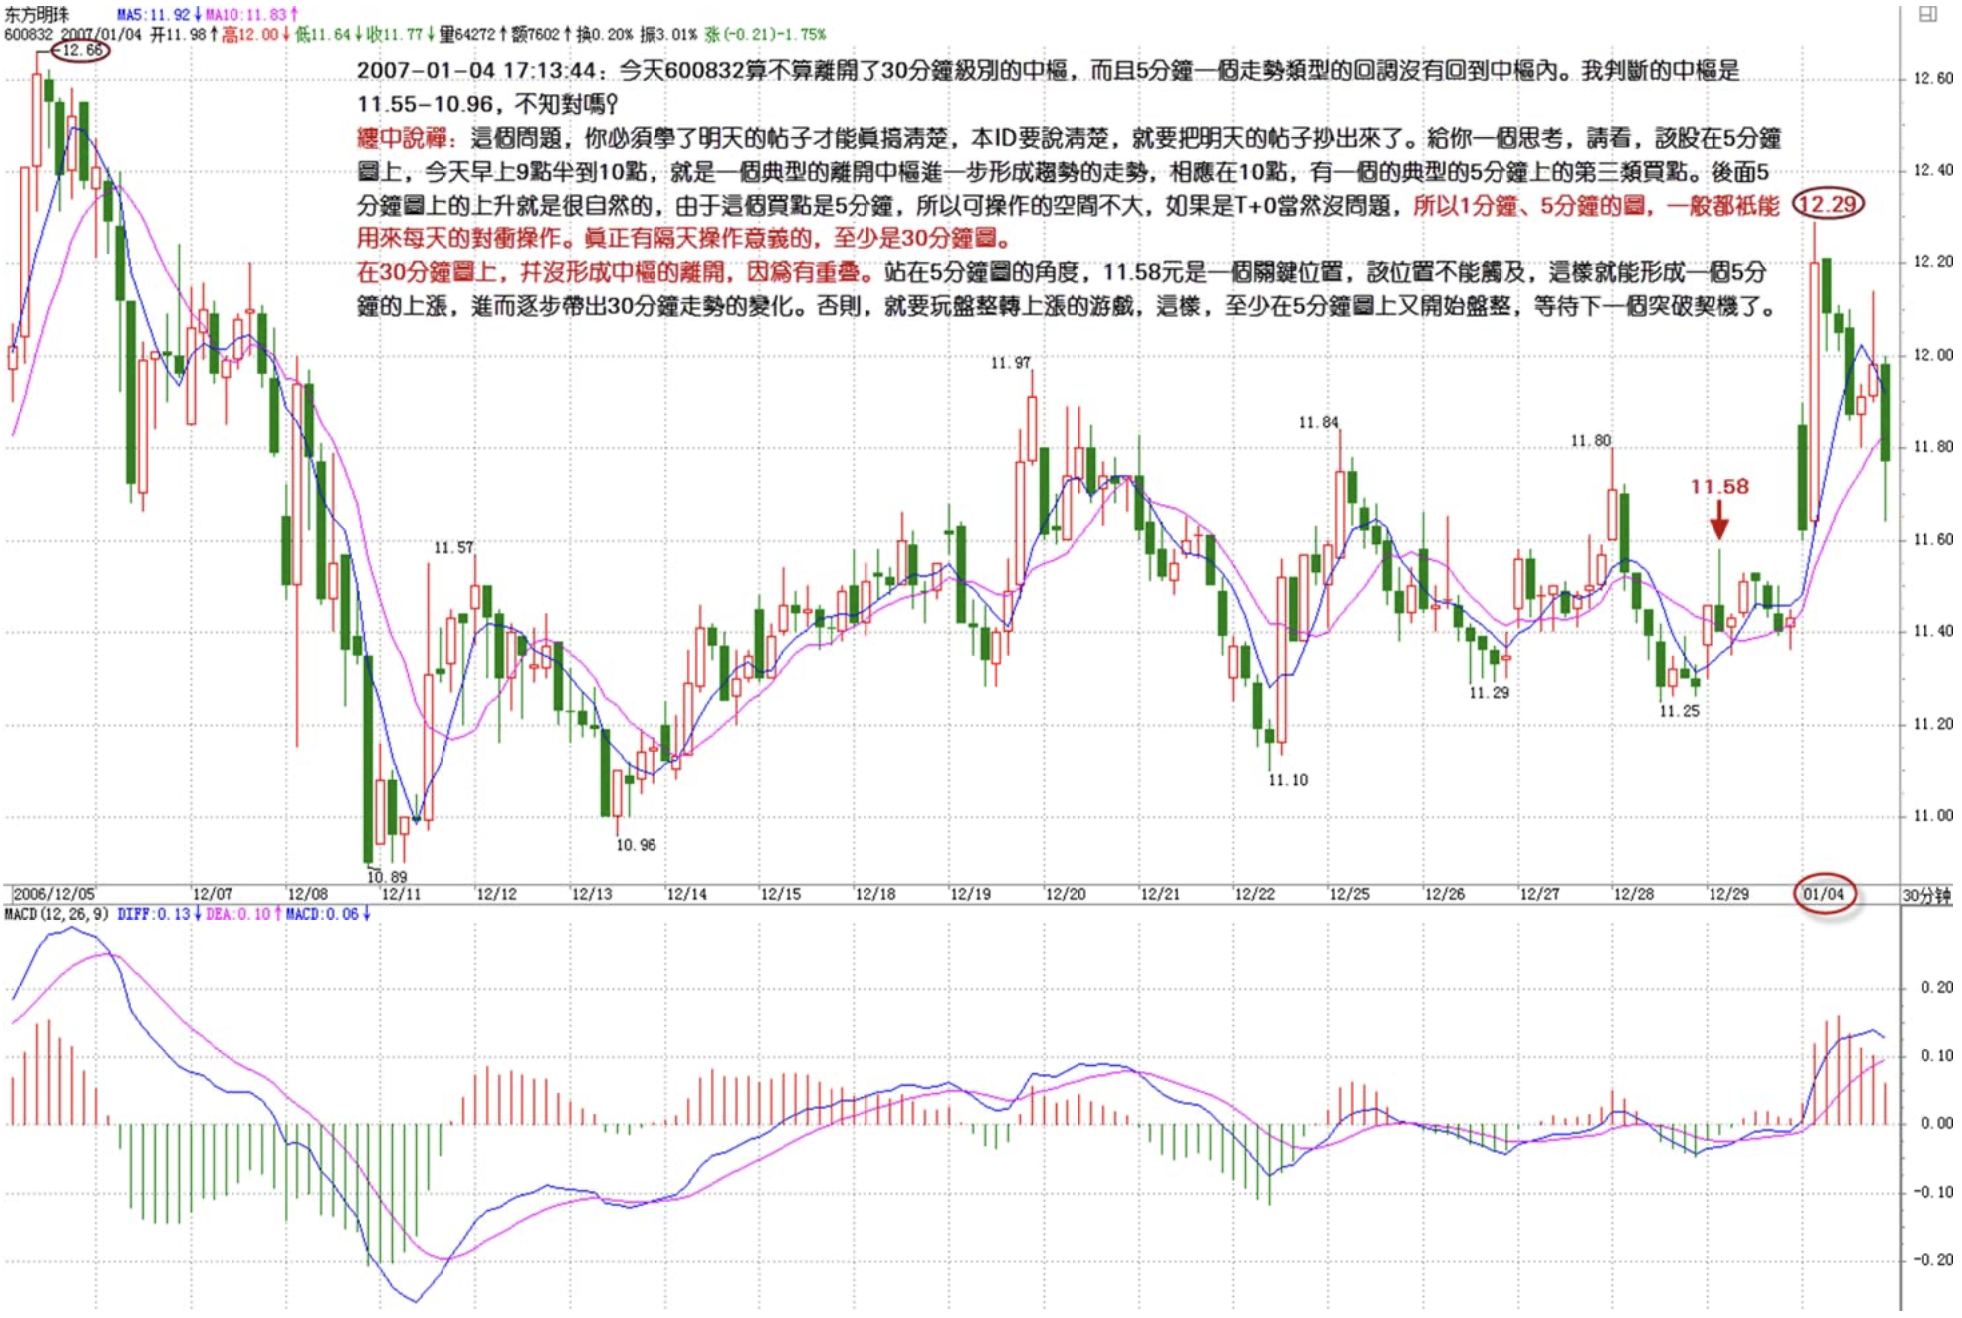Click the 2006/12/05 start date label
This screenshot has width=1962, height=1318.
[x=54, y=894]
